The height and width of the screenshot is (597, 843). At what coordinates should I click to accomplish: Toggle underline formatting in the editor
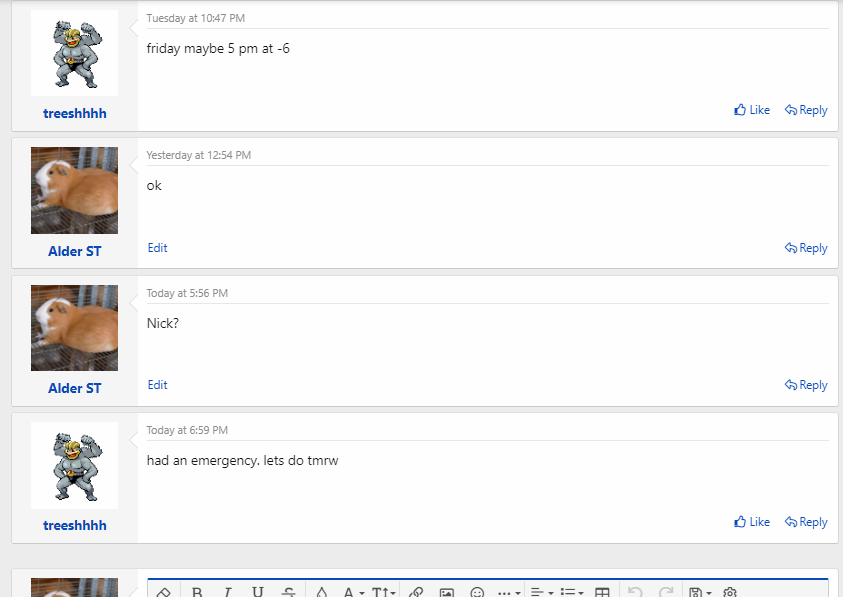257,591
